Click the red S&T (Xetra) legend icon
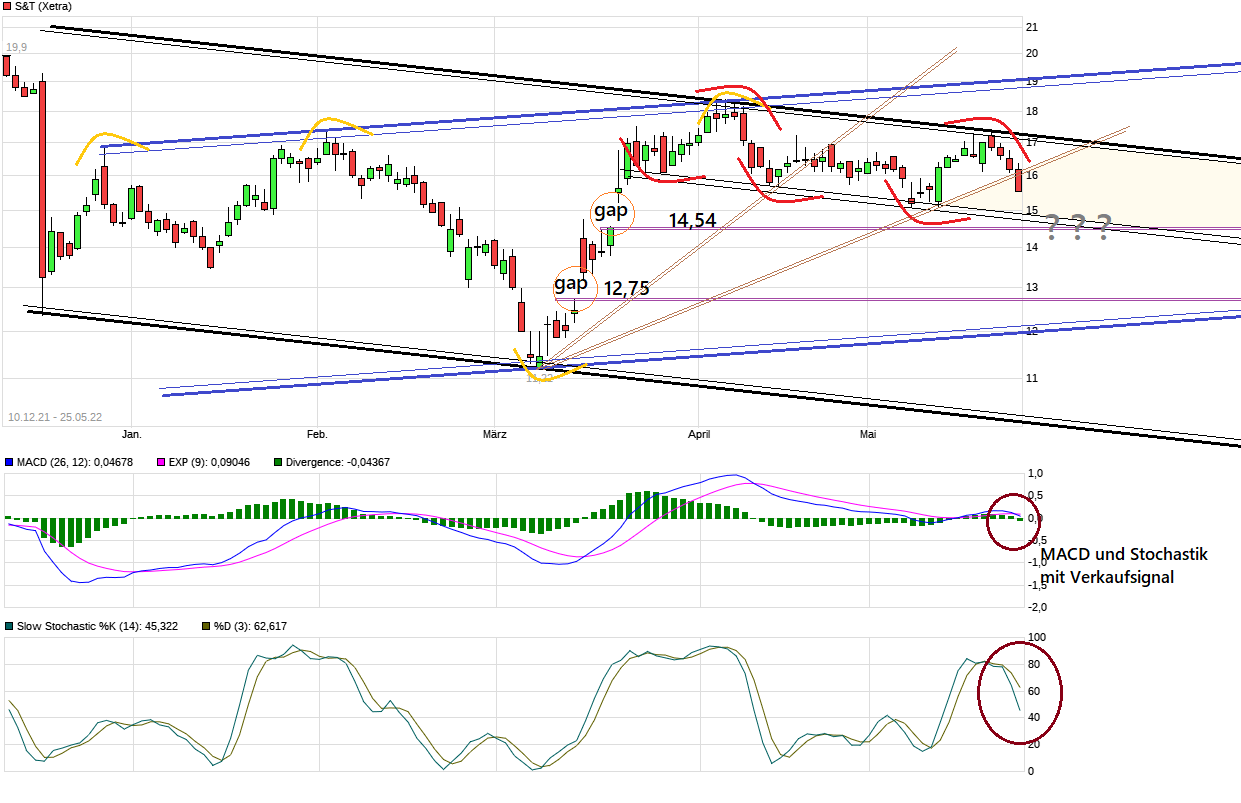 (8, 8)
